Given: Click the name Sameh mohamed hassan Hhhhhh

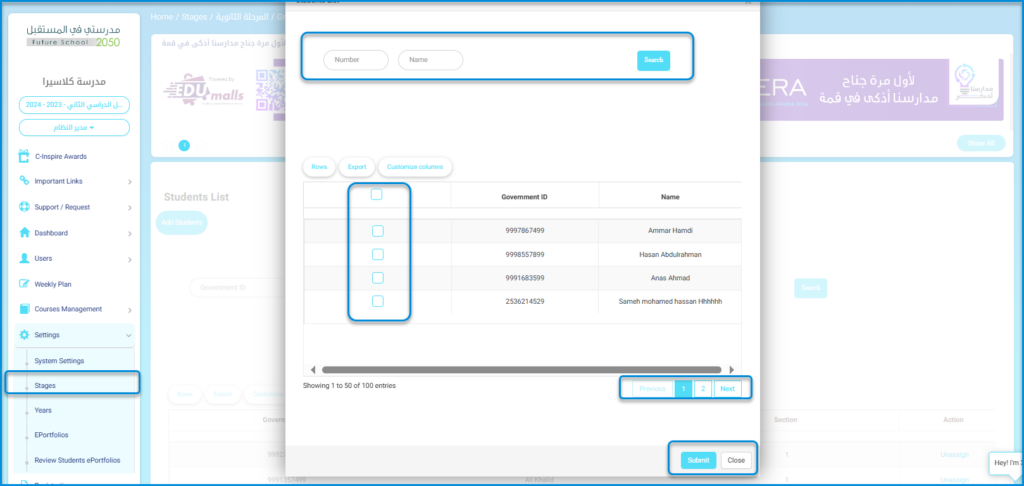Looking at the screenshot, I should 669,302.
